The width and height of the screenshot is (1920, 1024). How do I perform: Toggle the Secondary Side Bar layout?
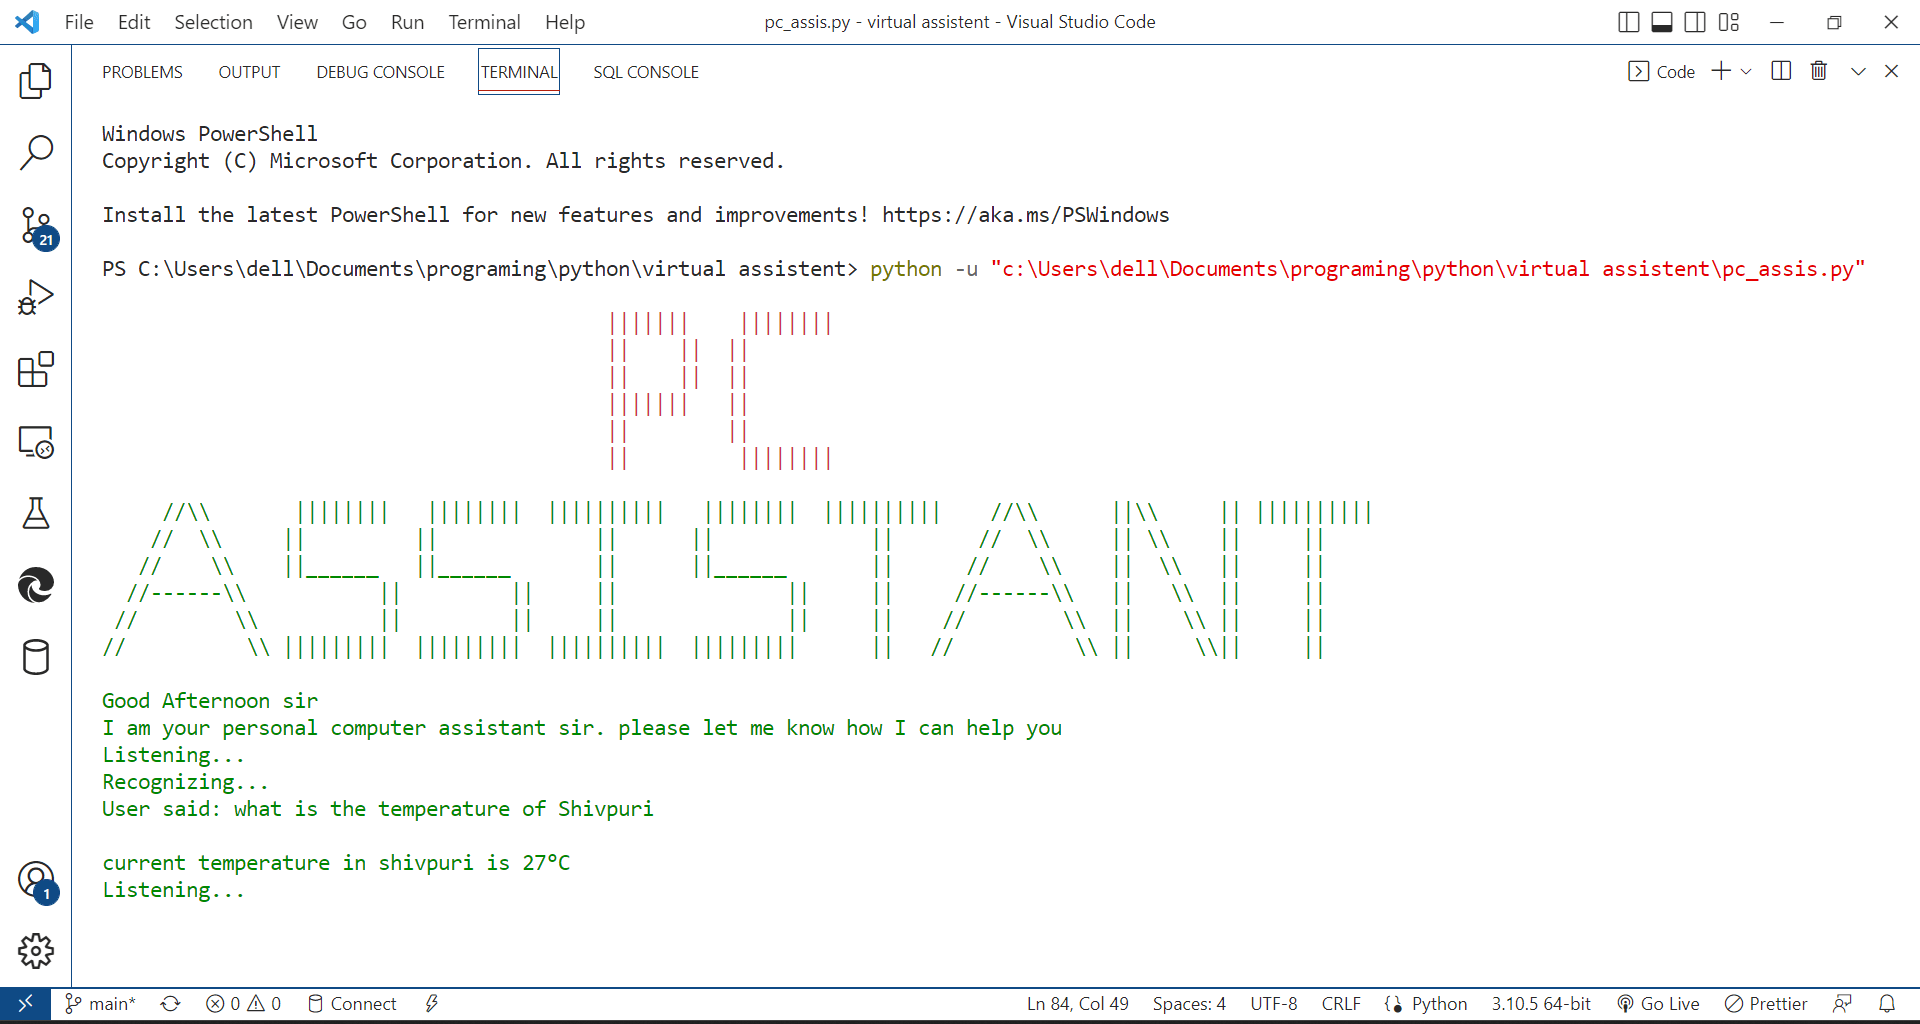[1695, 22]
